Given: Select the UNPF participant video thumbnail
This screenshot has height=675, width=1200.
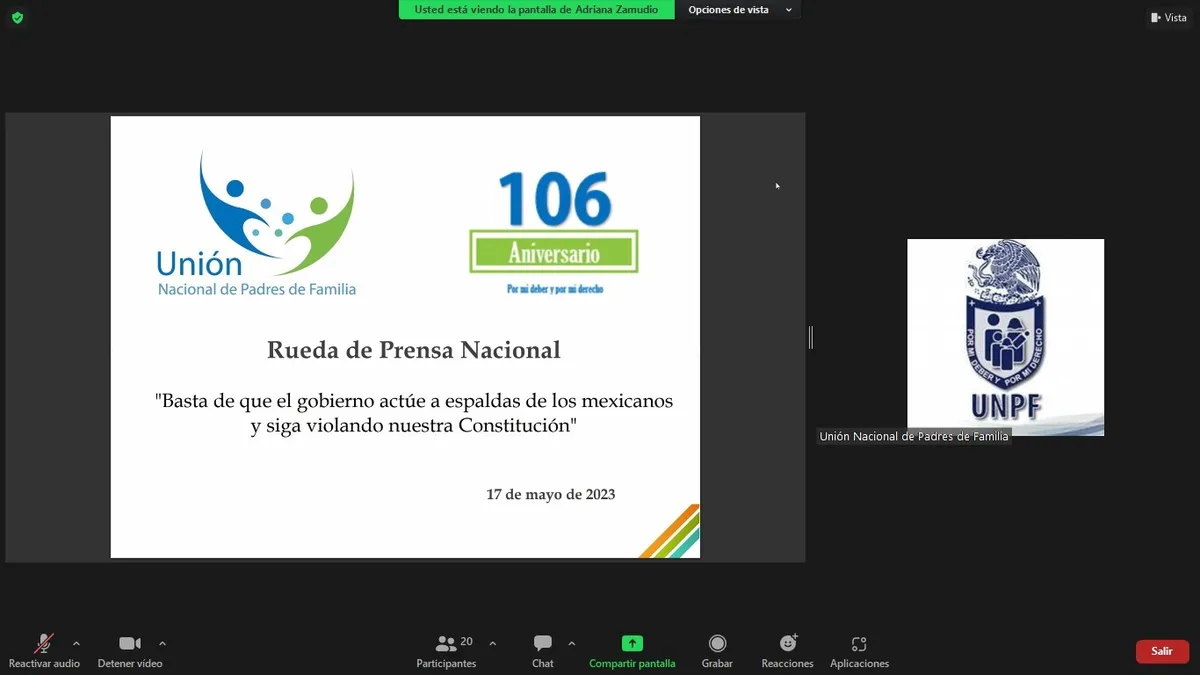Looking at the screenshot, I should [1005, 337].
